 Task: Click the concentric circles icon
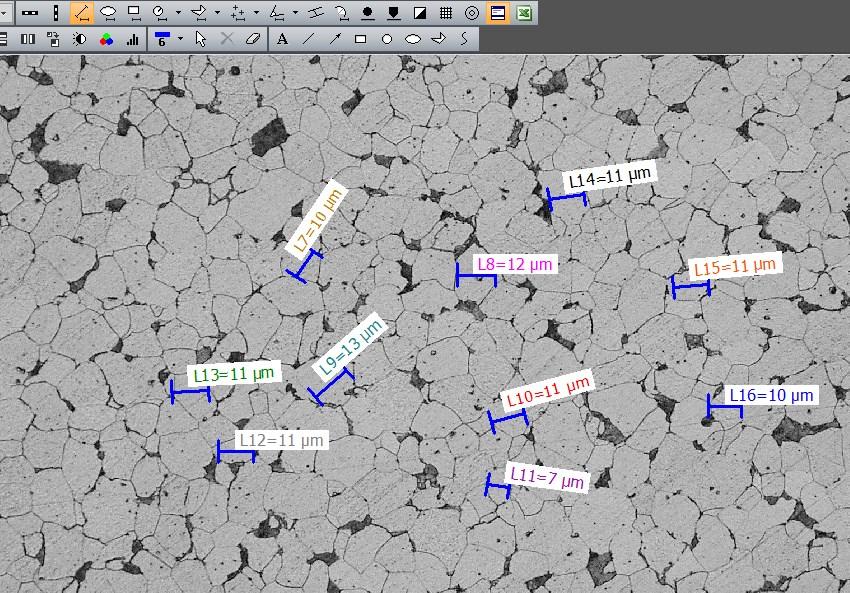472,12
